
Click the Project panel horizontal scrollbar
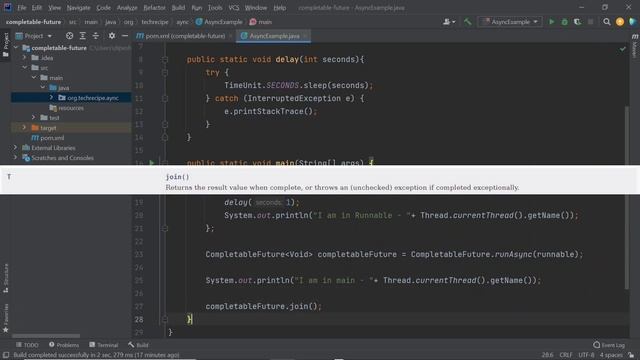pos(46,336)
